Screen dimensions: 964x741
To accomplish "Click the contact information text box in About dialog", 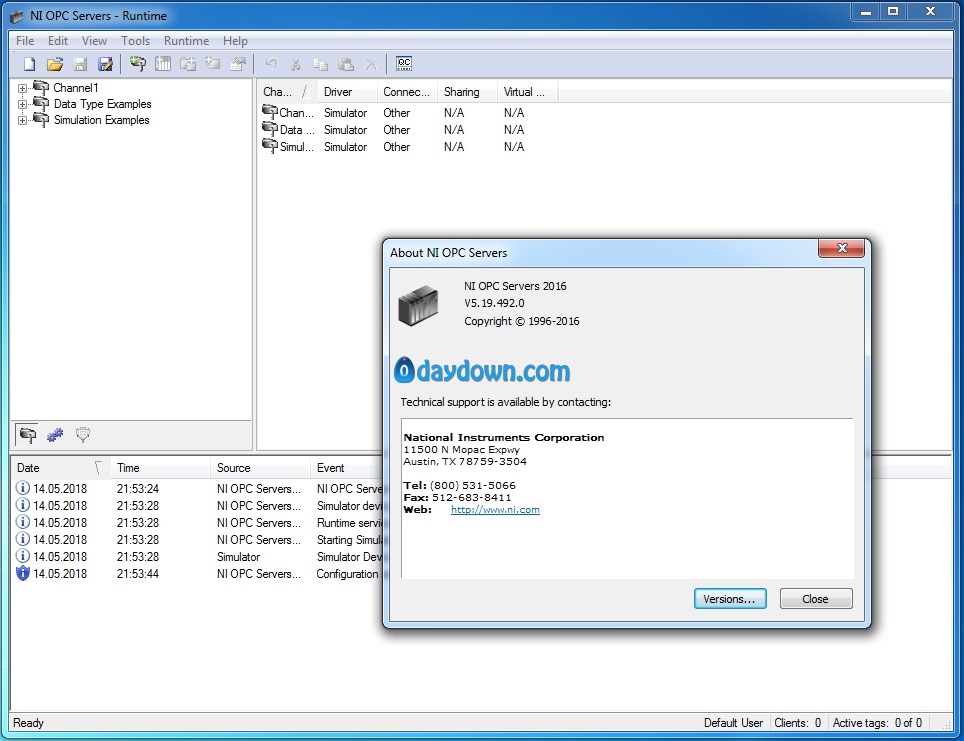I will (627, 498).
